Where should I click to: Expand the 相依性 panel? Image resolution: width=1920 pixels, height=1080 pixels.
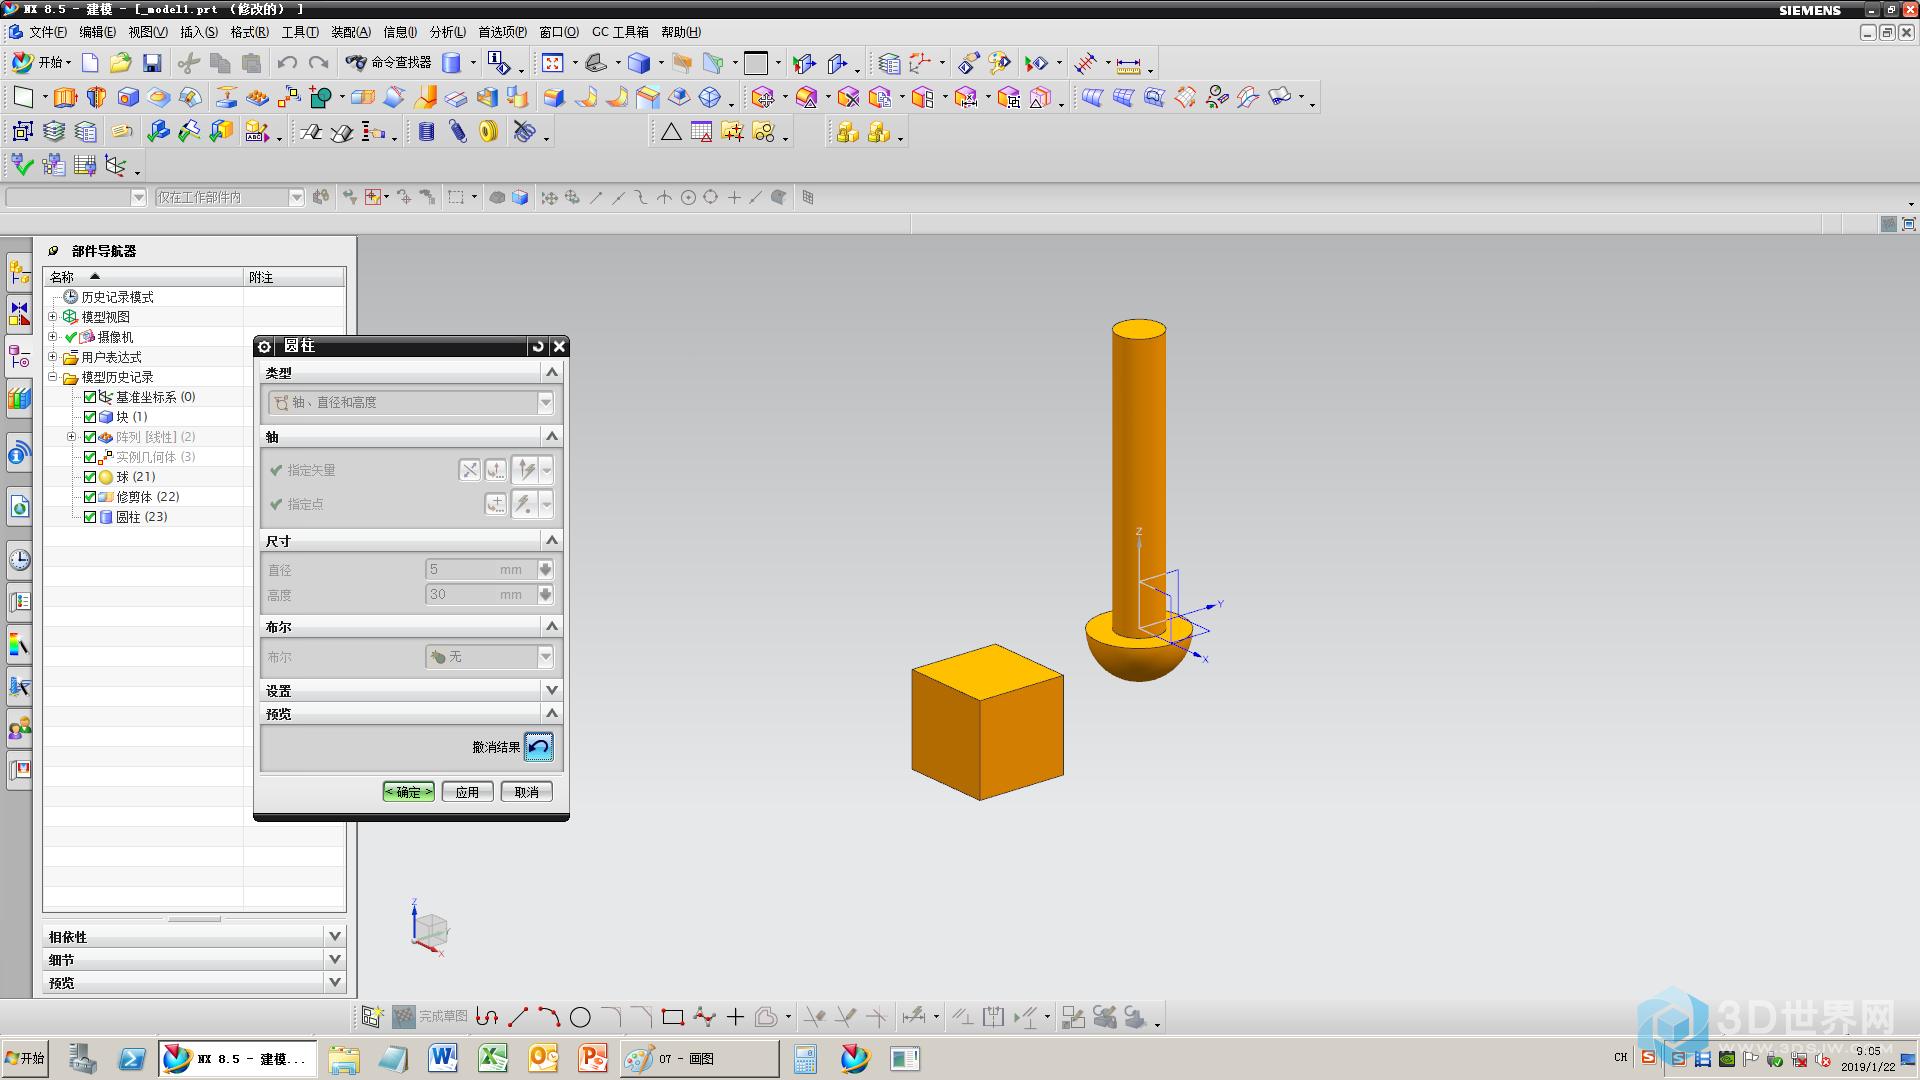(335, 936)
